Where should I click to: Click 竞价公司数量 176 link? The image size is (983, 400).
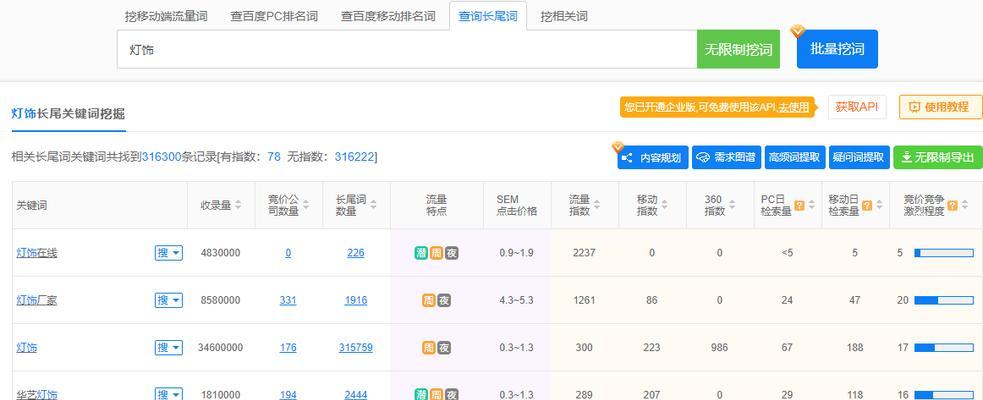coord(288,347)
